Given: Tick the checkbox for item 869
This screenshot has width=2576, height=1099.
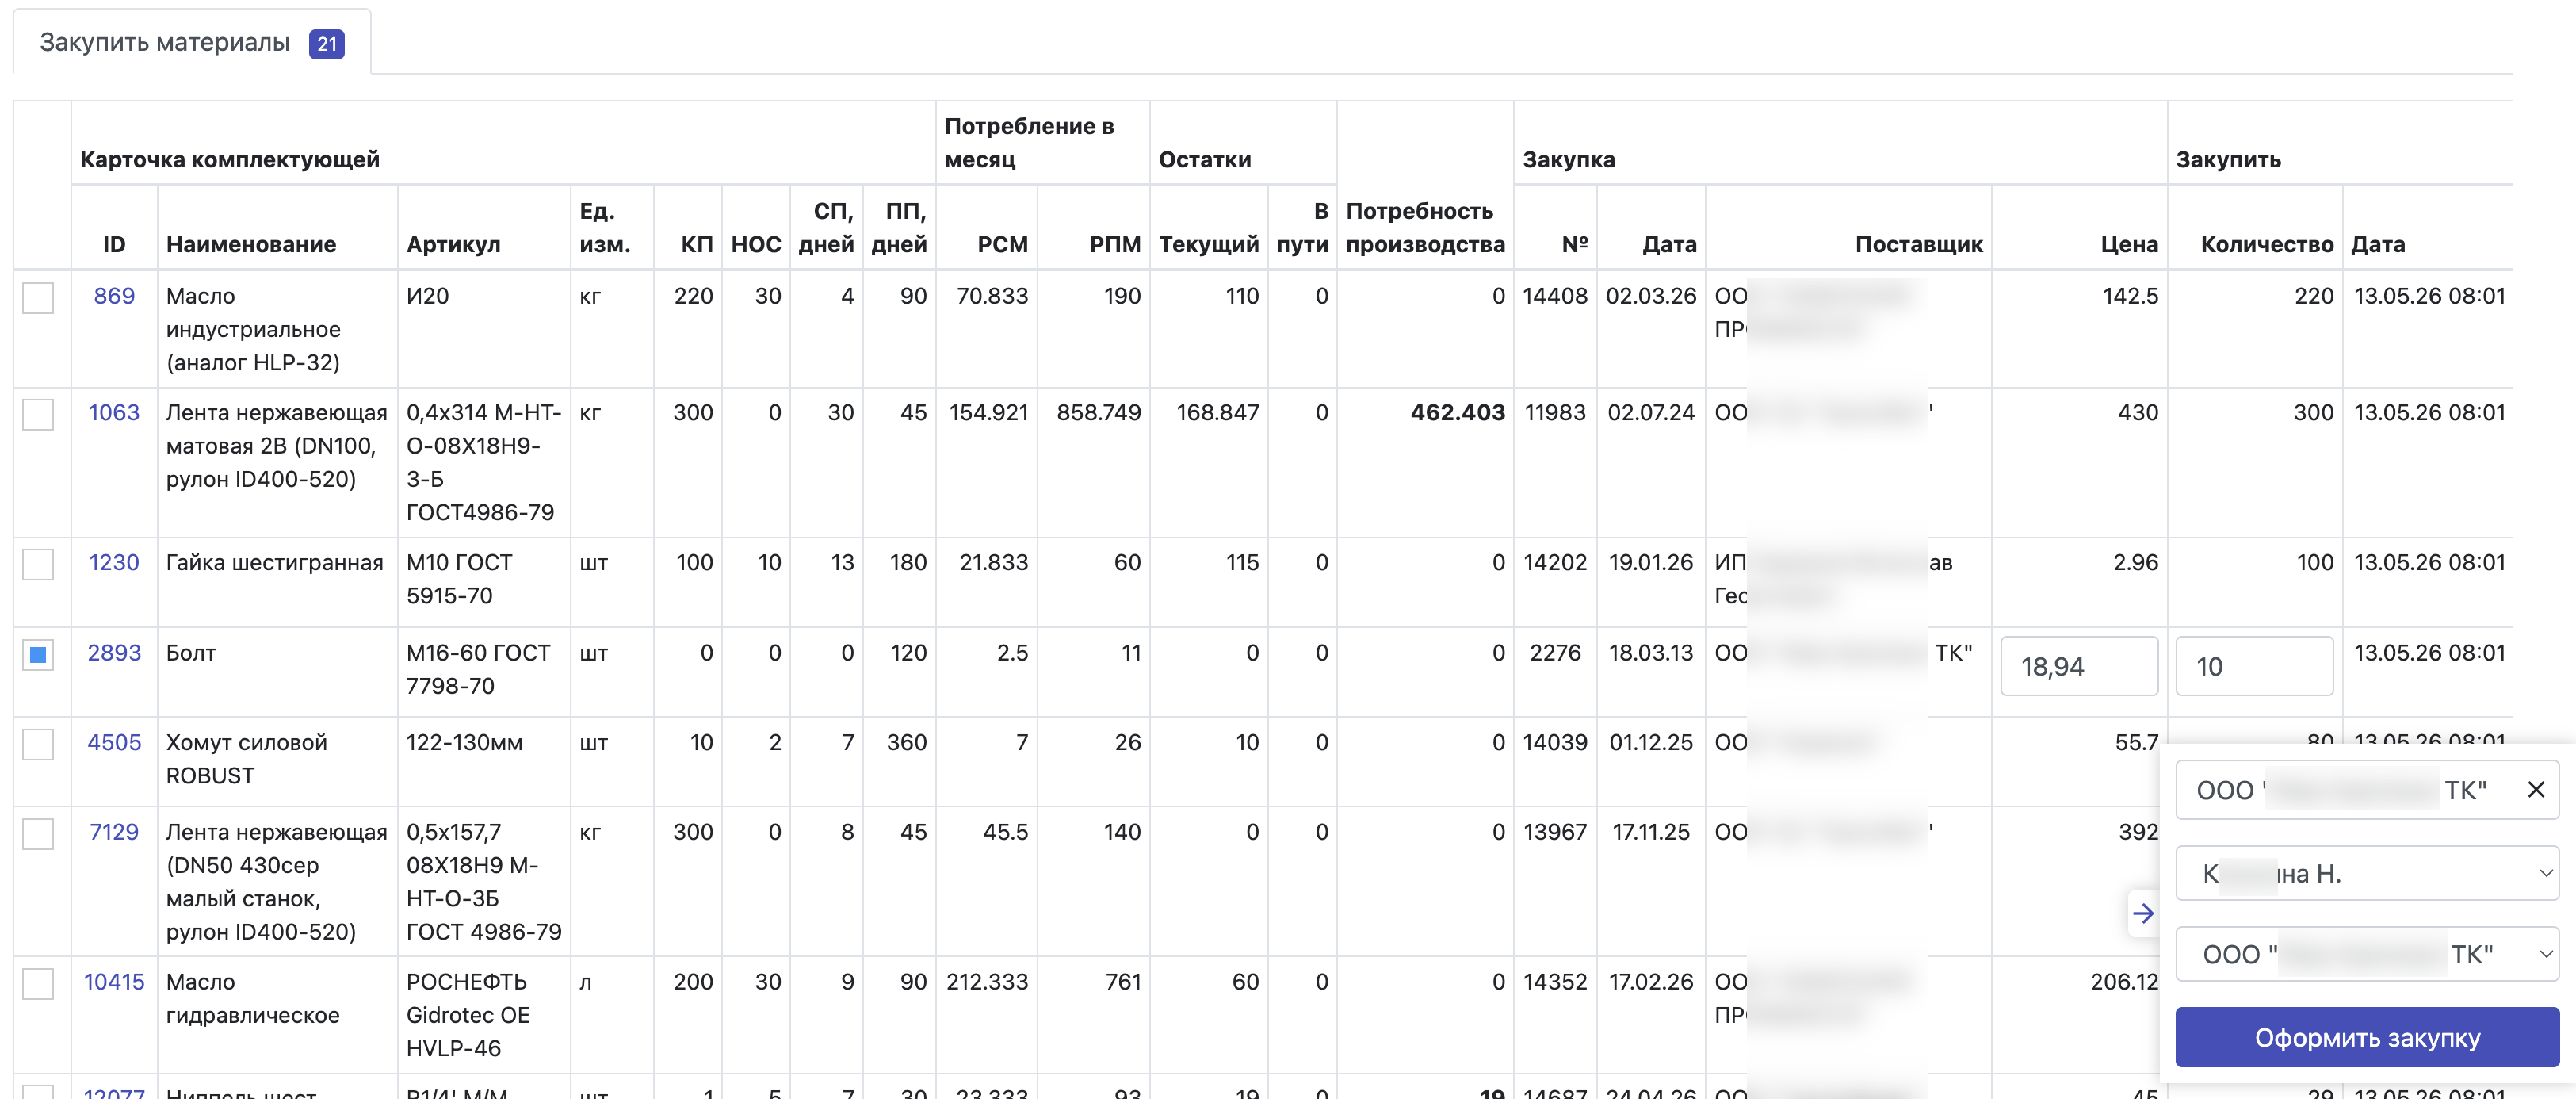Looking at the screenshot, I should click(x=38, y=298).
